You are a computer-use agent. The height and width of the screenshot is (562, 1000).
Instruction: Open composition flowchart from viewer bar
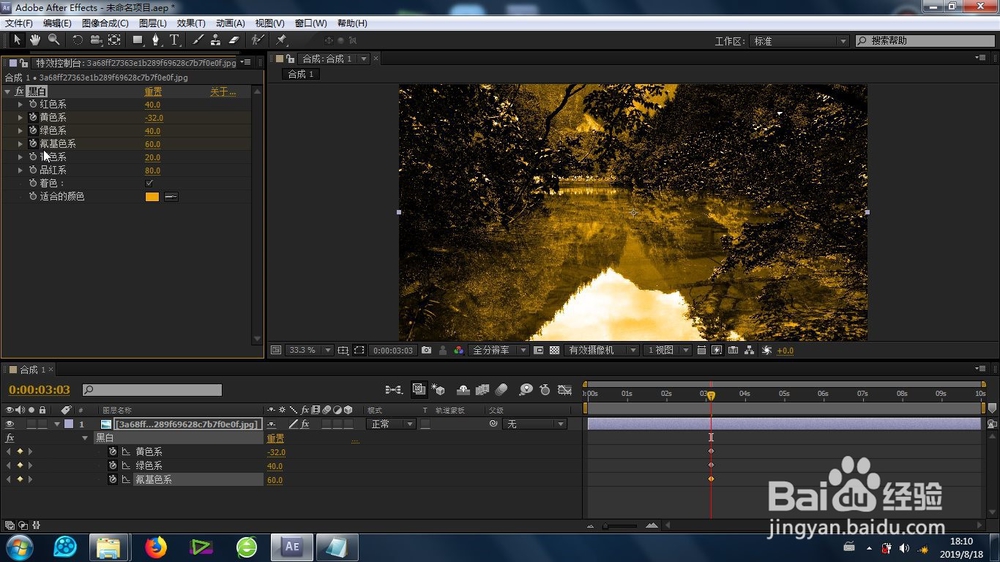(x=749, y=350)
